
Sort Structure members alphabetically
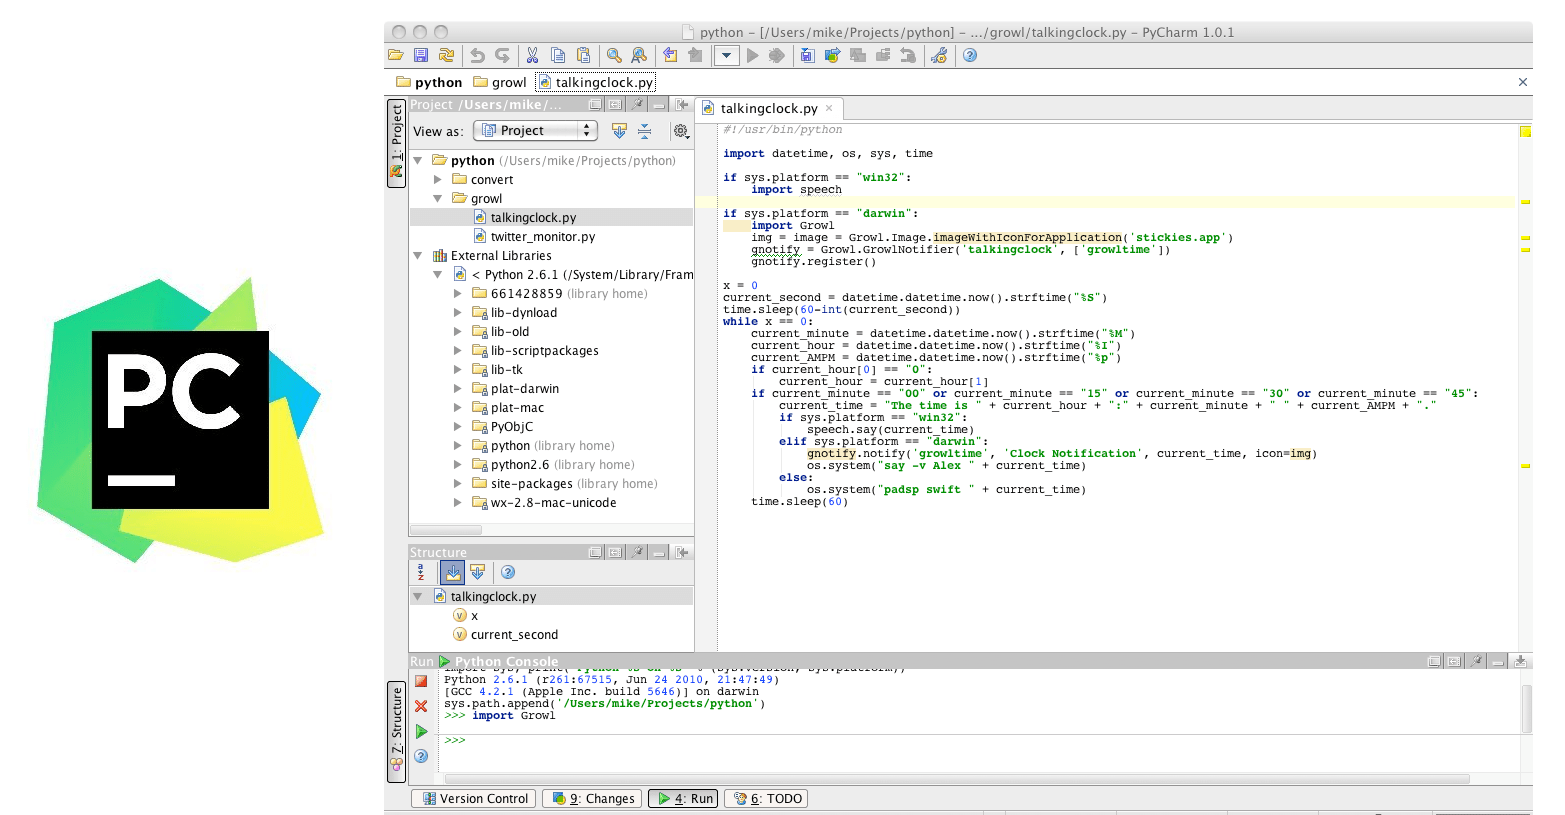tap(421, 572)
